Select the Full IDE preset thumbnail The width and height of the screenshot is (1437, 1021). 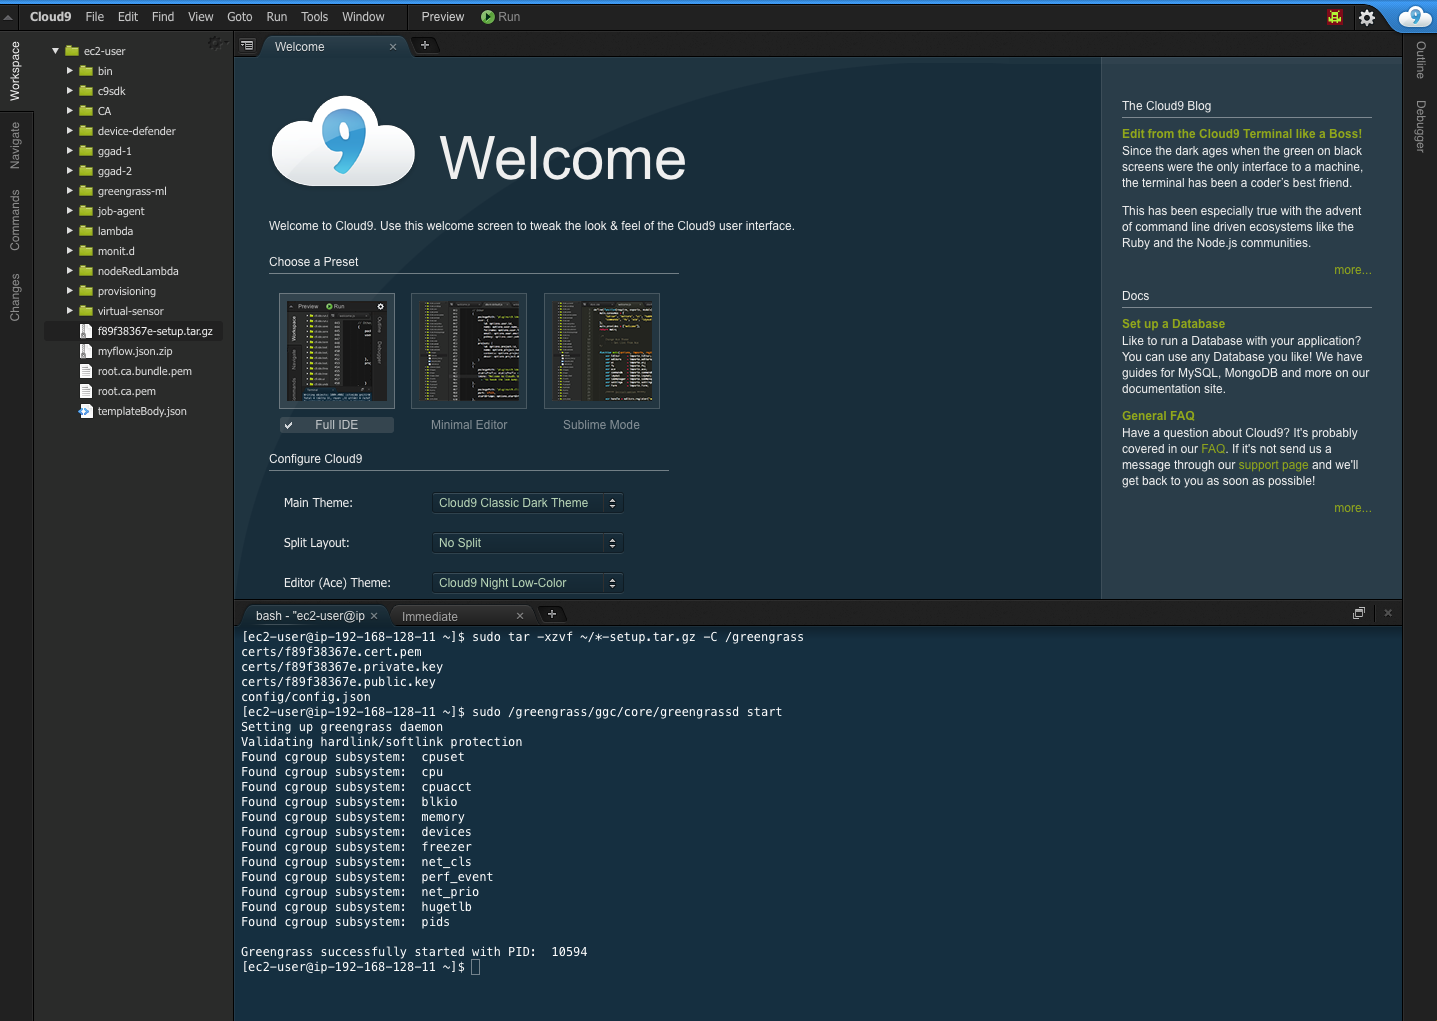pyautogui.click(x=337, y=351)
